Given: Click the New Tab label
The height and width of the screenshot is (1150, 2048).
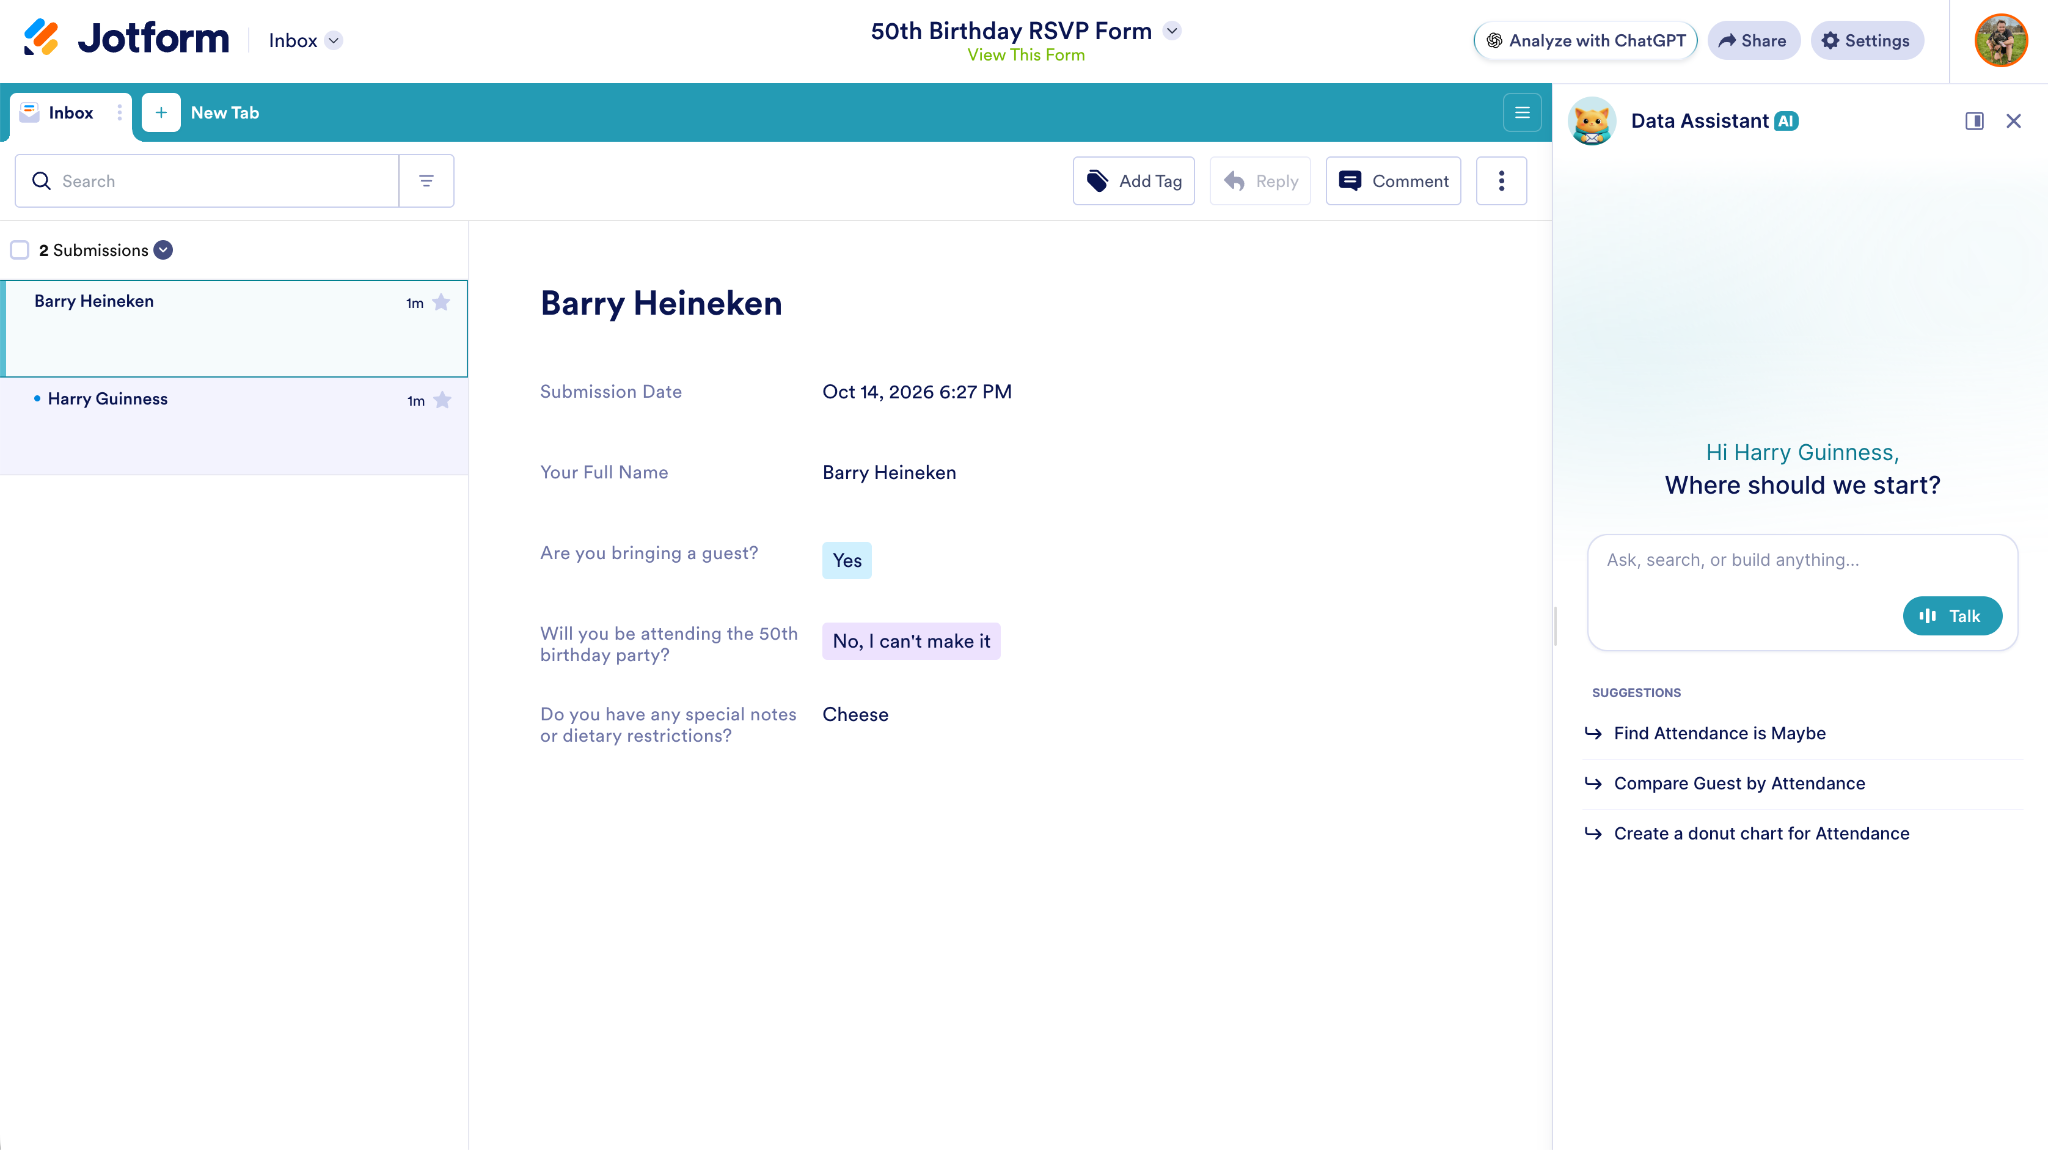Looking at the screenshot, I should tap(225, 113).
